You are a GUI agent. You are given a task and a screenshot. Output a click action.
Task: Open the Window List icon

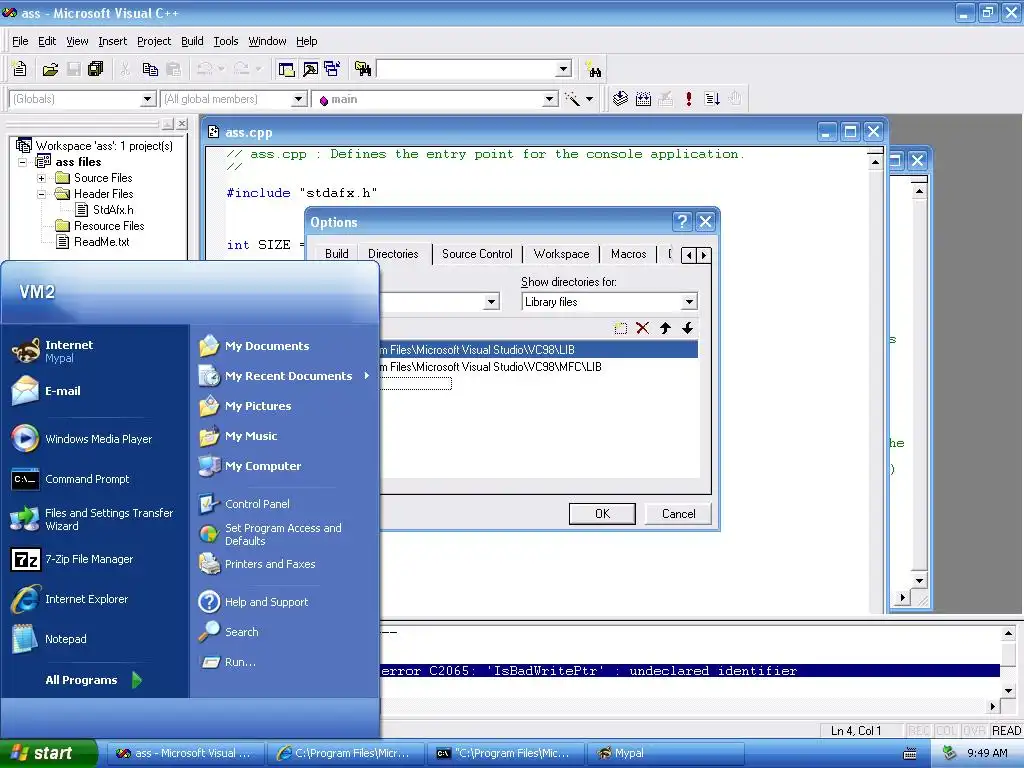pos(332,69)
